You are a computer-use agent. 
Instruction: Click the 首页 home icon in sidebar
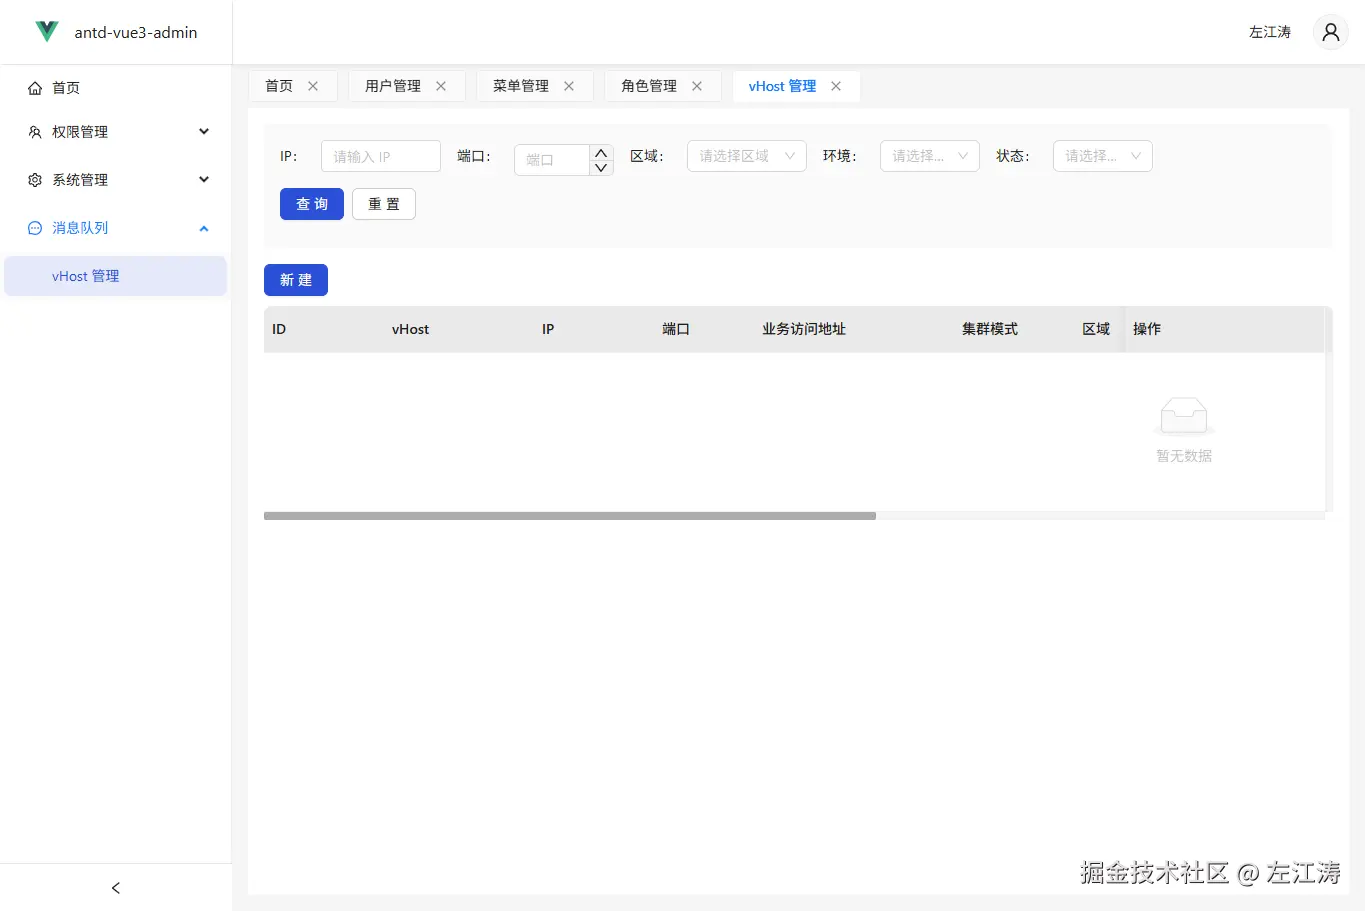click(35, 87)
